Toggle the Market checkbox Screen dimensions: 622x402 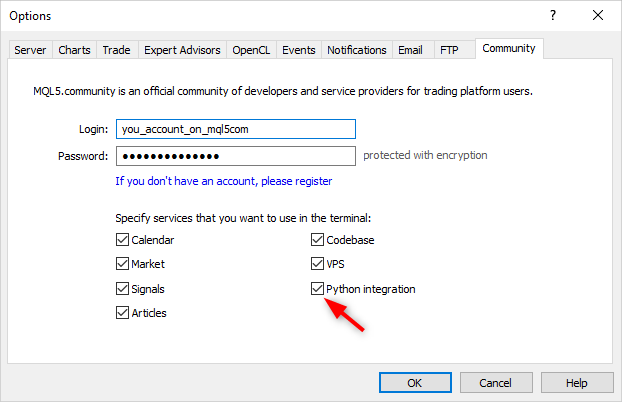click(x=123, y=265)
